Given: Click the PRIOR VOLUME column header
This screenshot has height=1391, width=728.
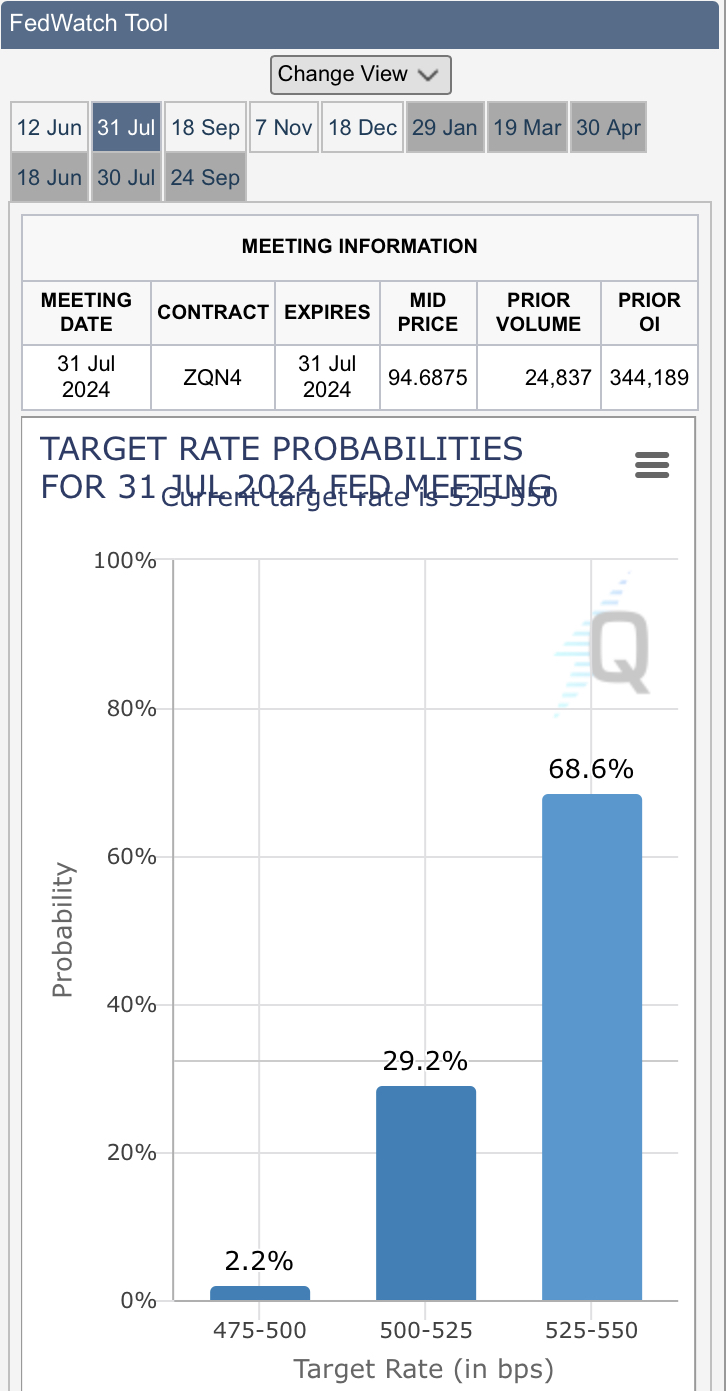Looking at the screenshot, I should point(540,312).
